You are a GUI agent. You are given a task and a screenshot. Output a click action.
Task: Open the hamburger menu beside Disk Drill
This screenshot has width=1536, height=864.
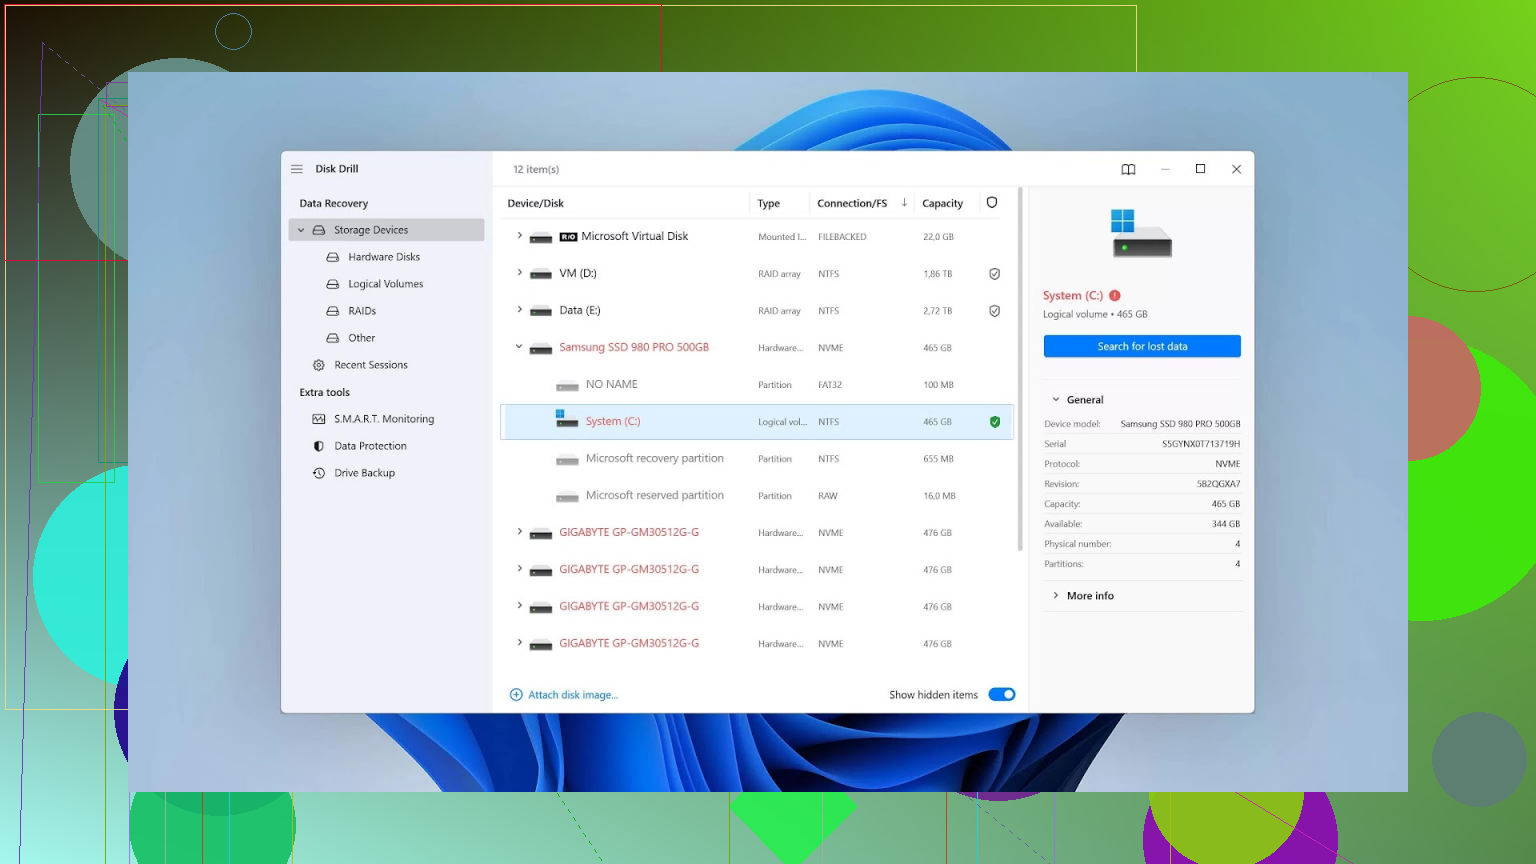coord(297,169)
